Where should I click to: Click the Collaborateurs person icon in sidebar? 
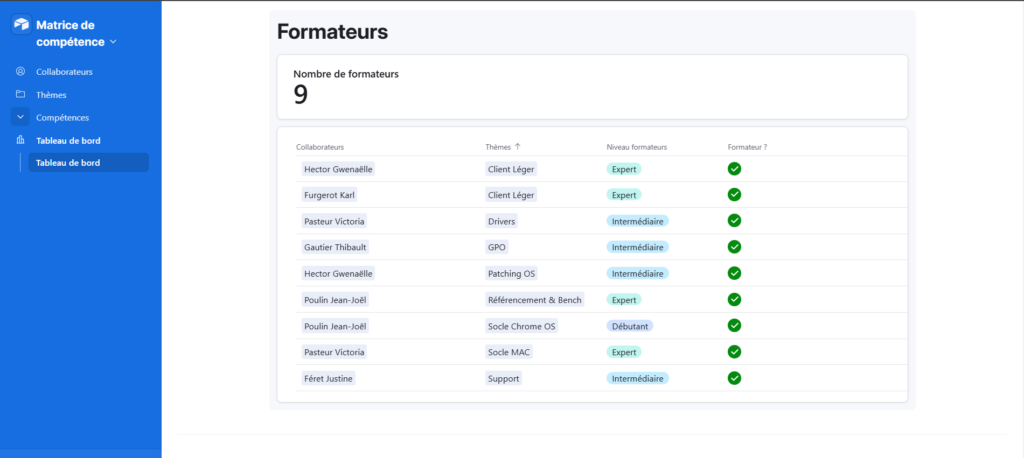pyautogui.click(x=20, y=71)
